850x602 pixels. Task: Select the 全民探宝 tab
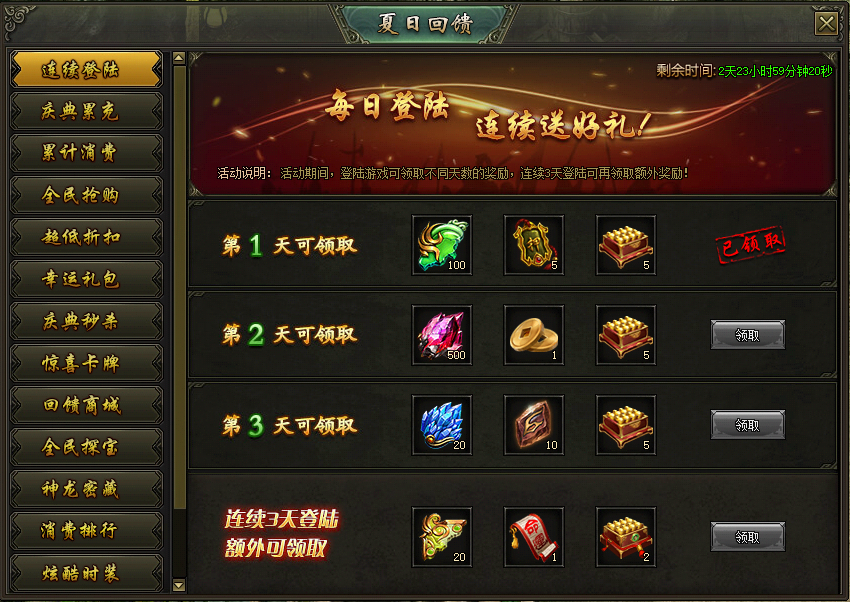(86, 447)
